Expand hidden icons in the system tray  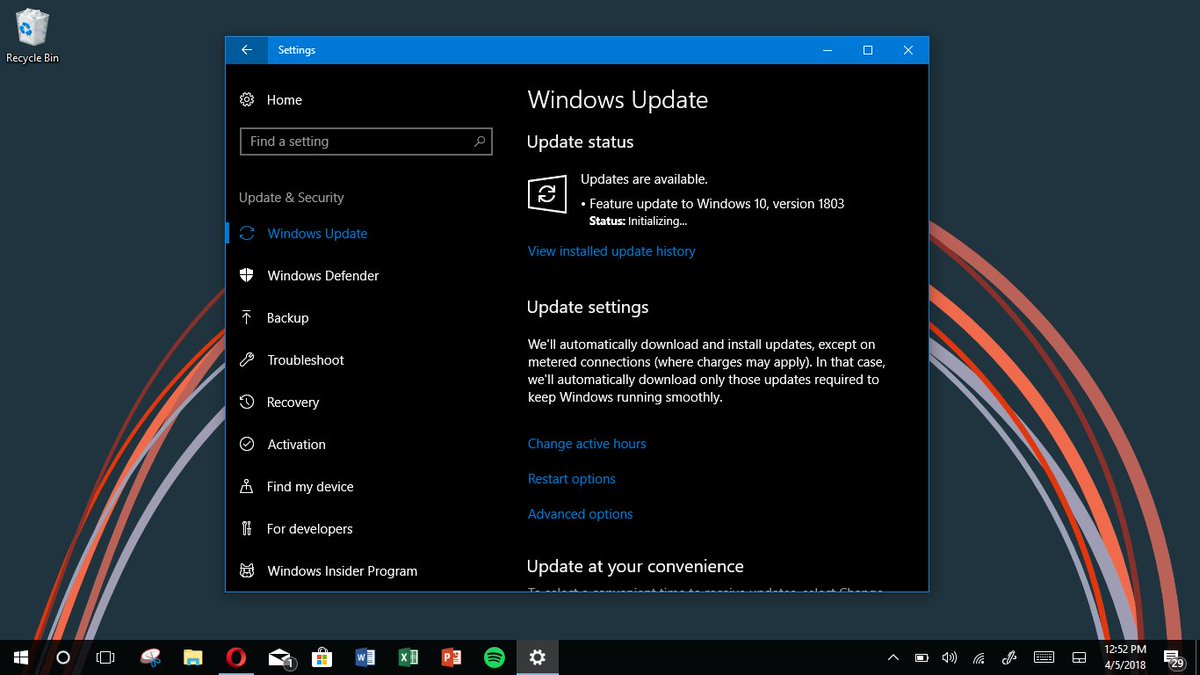(893, 657)
